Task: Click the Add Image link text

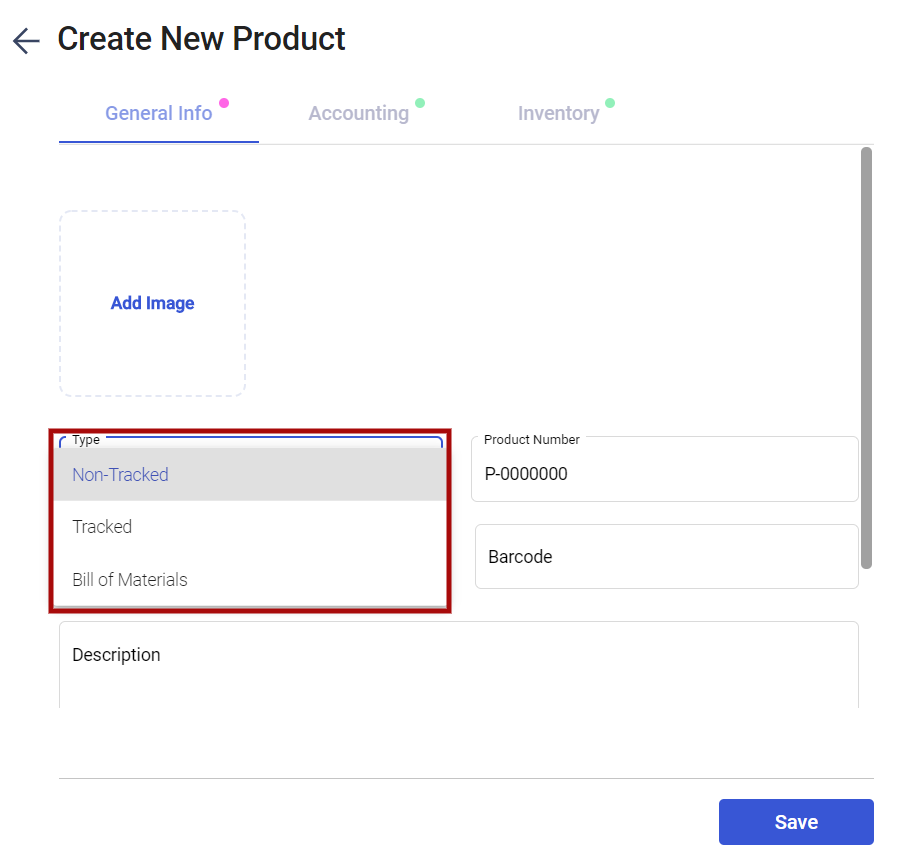Action: (x=152, y=303)
